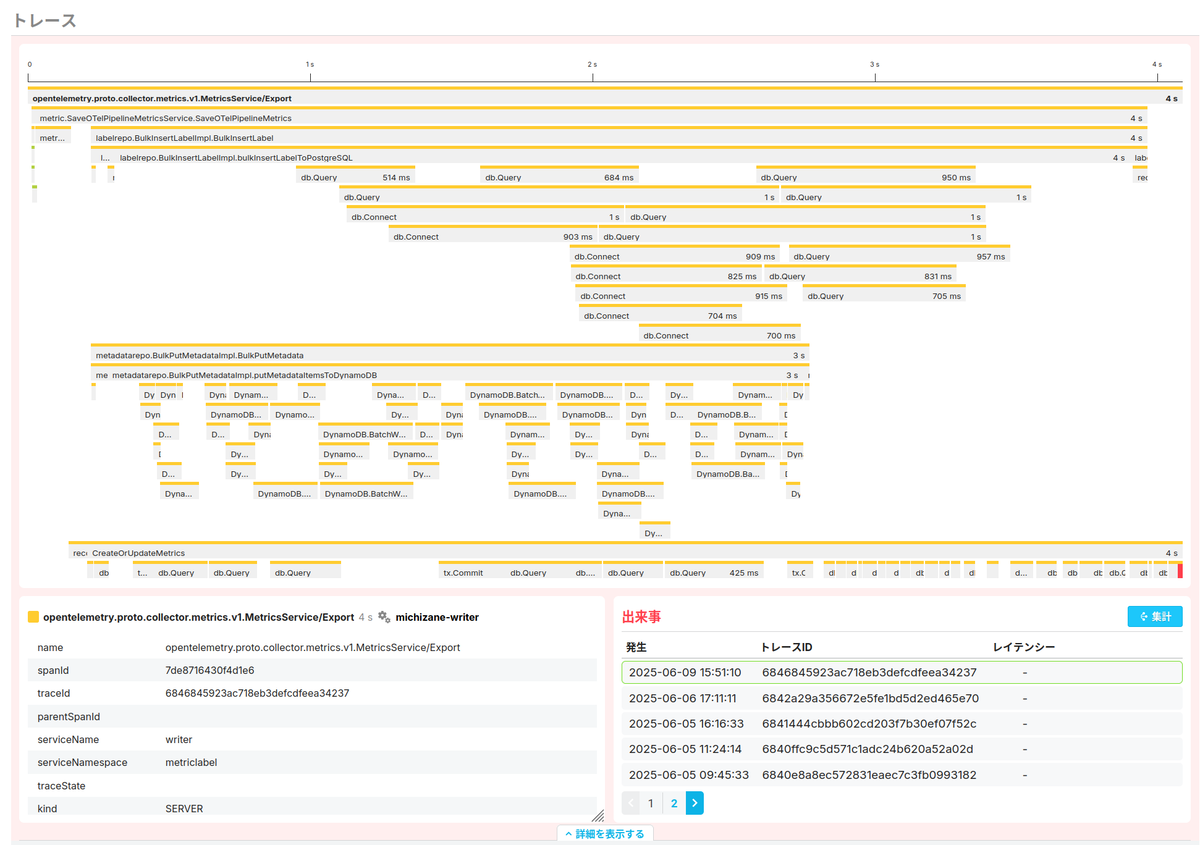The image size is (1200, 845).
Task: Click the トレース section heading
Action: tap(44, 20)
